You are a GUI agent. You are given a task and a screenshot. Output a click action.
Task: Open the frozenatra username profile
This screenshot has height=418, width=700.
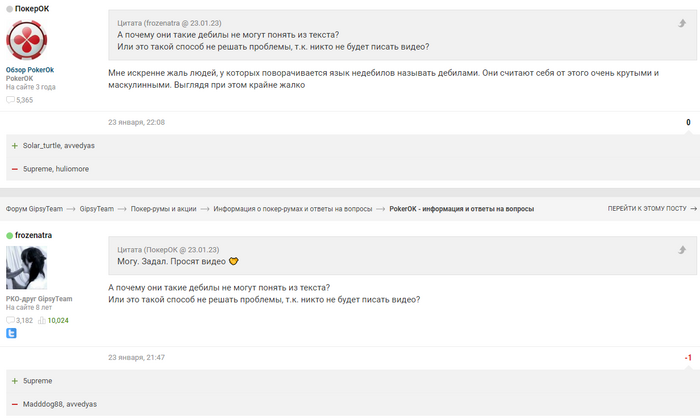[33, 235]
